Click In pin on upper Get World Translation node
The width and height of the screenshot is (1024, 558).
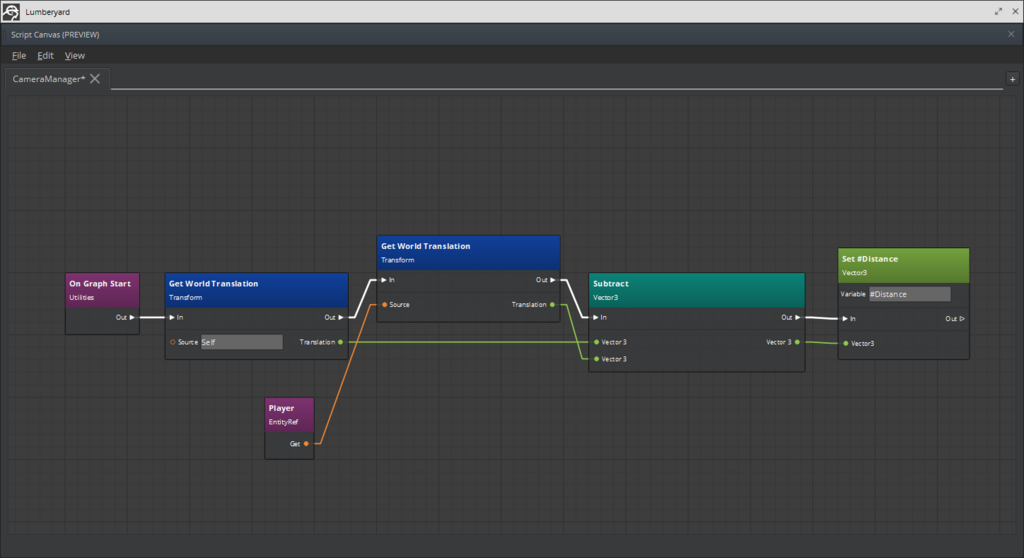click(384, 280)
